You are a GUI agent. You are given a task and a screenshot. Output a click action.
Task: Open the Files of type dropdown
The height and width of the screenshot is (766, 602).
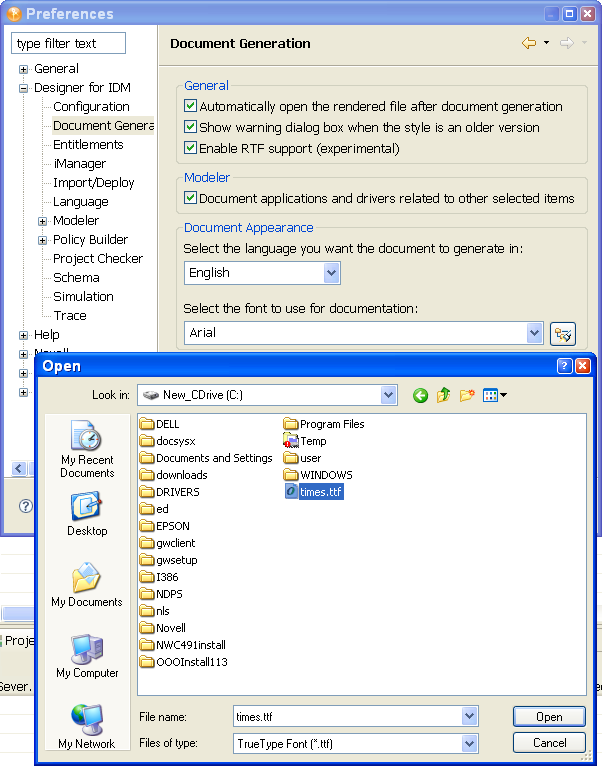(469, 744)
